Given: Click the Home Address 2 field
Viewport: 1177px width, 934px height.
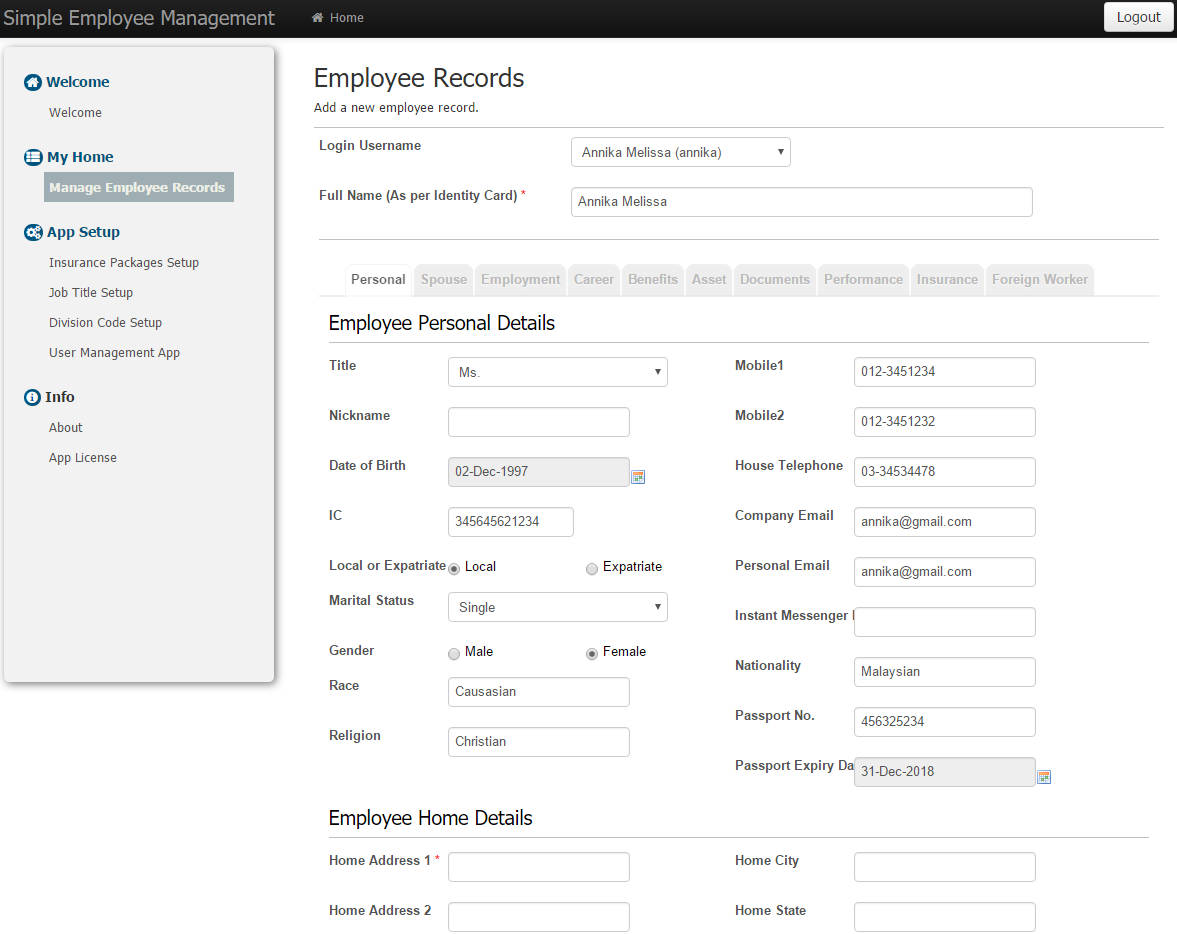Looking at the screenshot, I should 539,917.
